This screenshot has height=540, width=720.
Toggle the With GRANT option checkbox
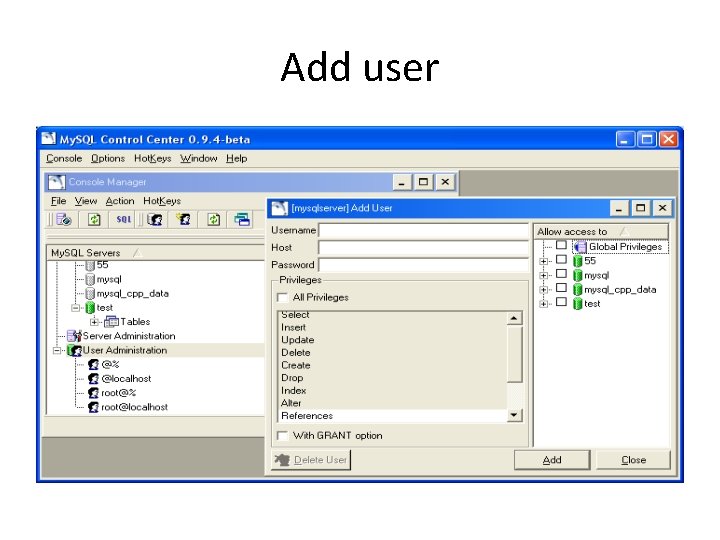point(283,435)
